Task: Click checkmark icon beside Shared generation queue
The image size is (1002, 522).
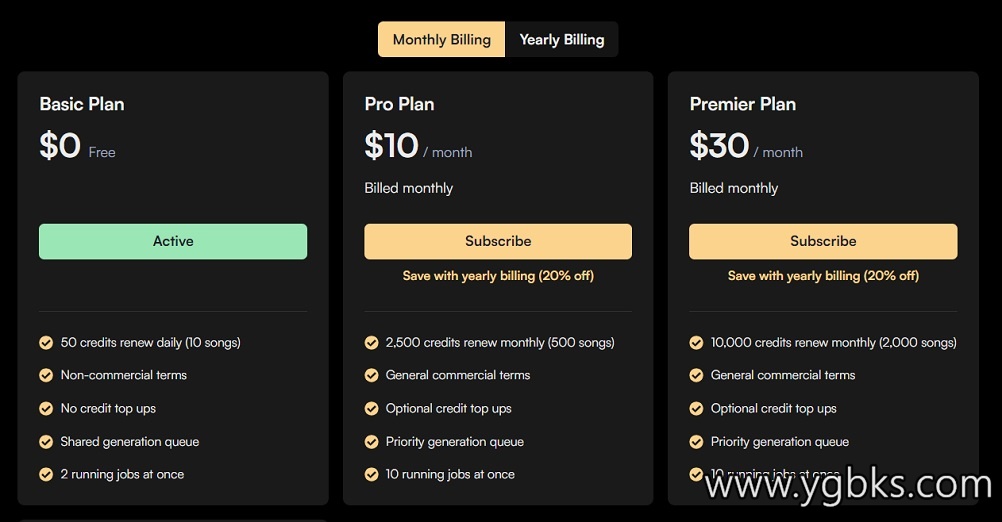Action: point(46,442)
